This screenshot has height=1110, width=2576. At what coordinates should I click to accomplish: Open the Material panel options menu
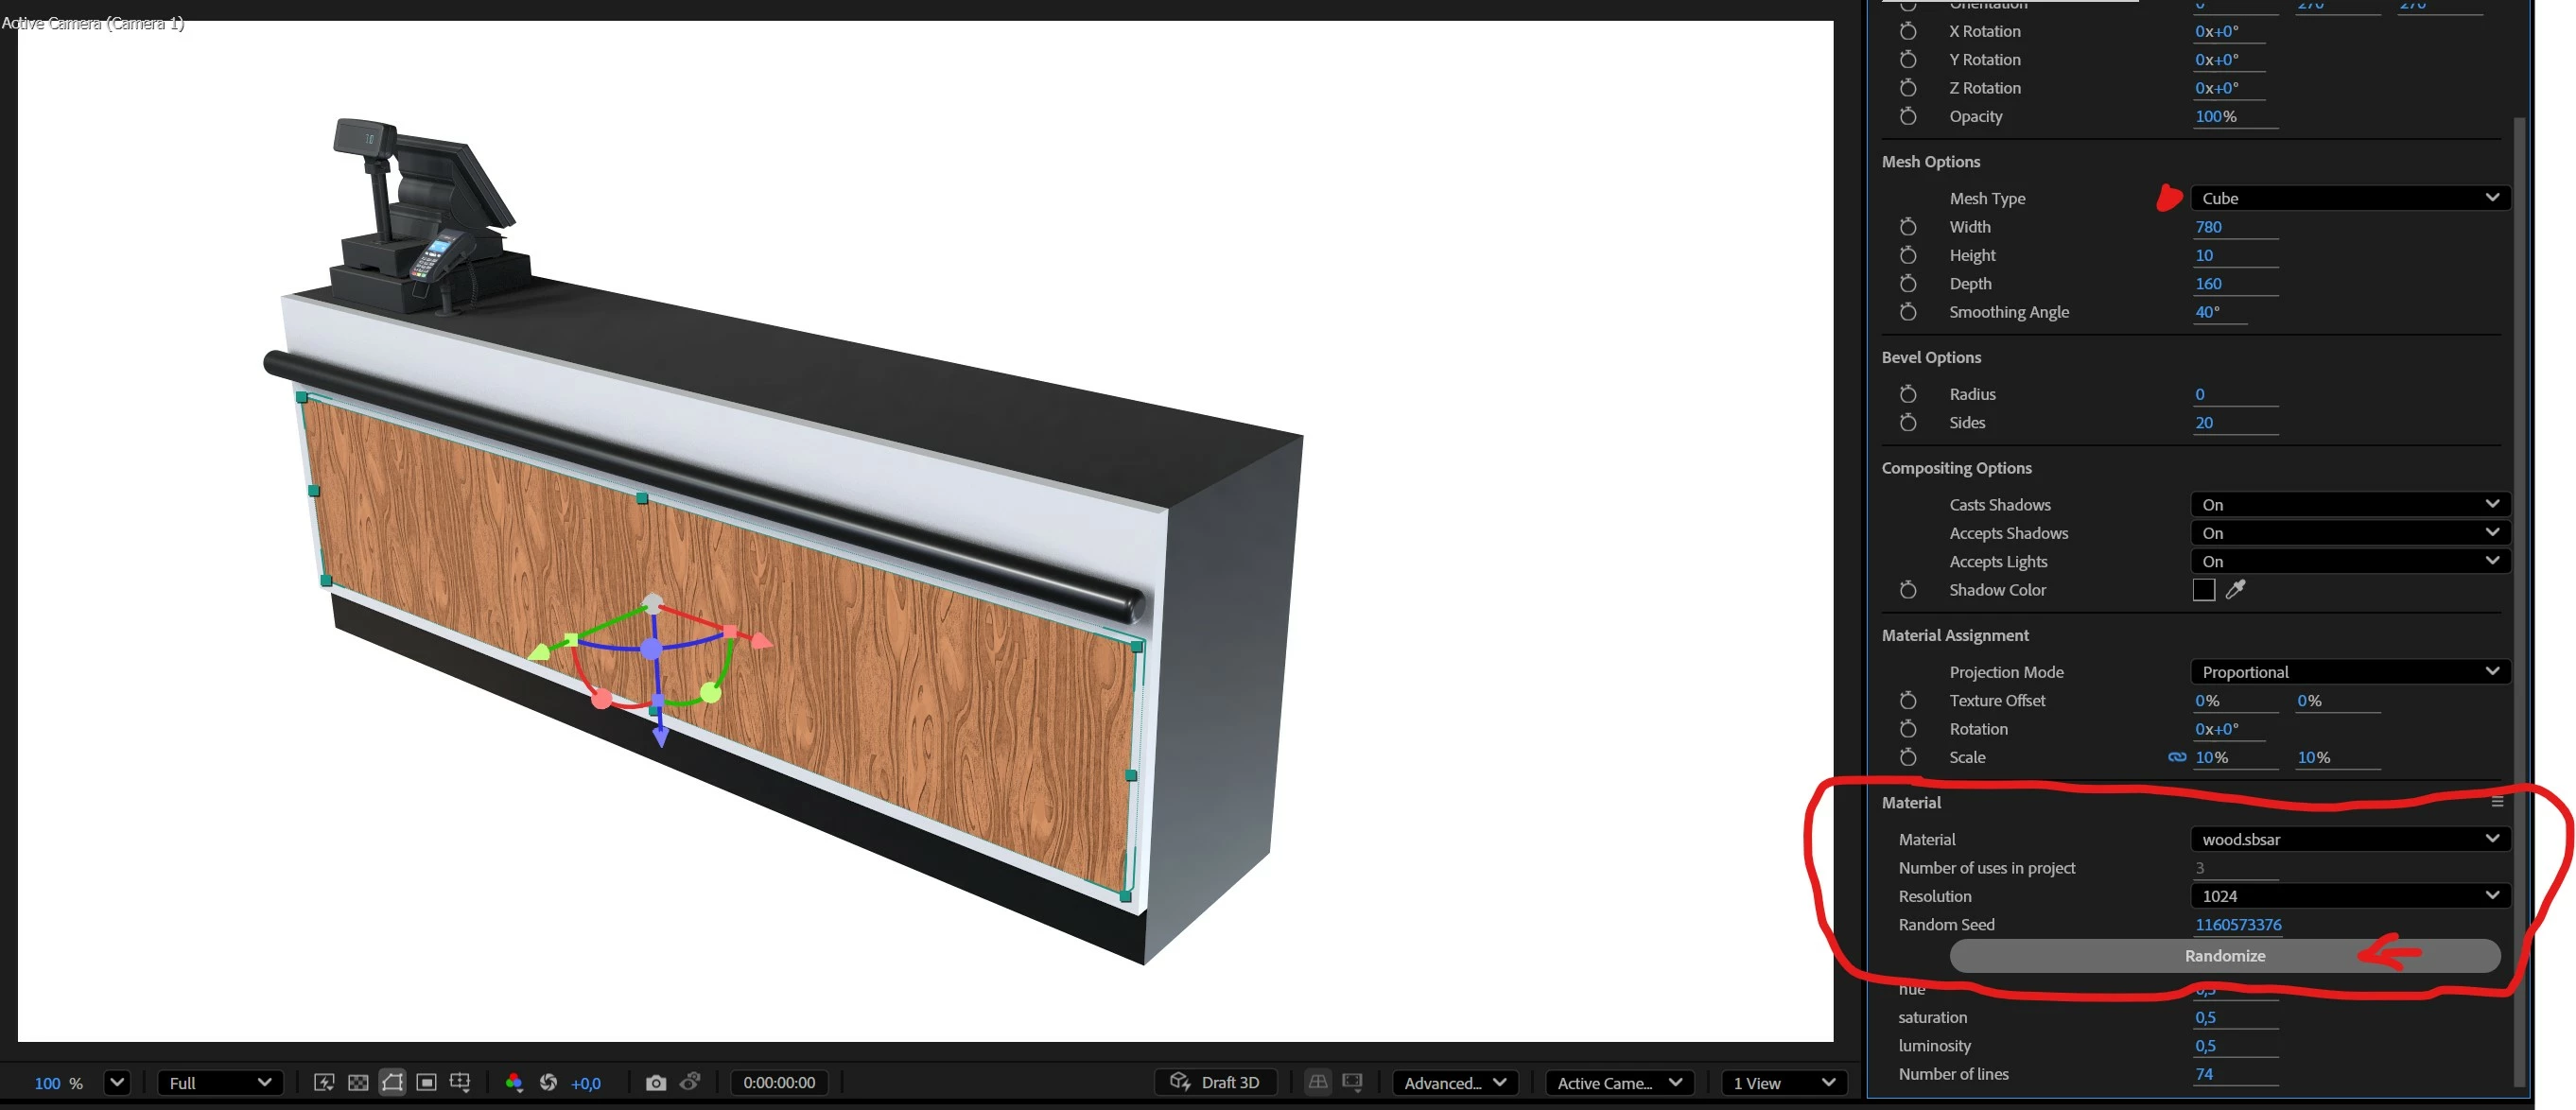click(x=2497, y=802)
